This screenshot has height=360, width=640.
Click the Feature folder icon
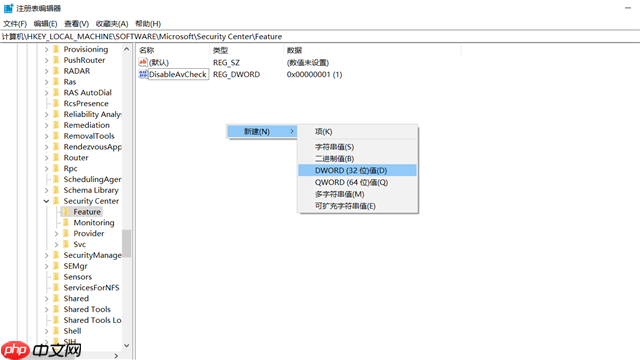(66, 211)
